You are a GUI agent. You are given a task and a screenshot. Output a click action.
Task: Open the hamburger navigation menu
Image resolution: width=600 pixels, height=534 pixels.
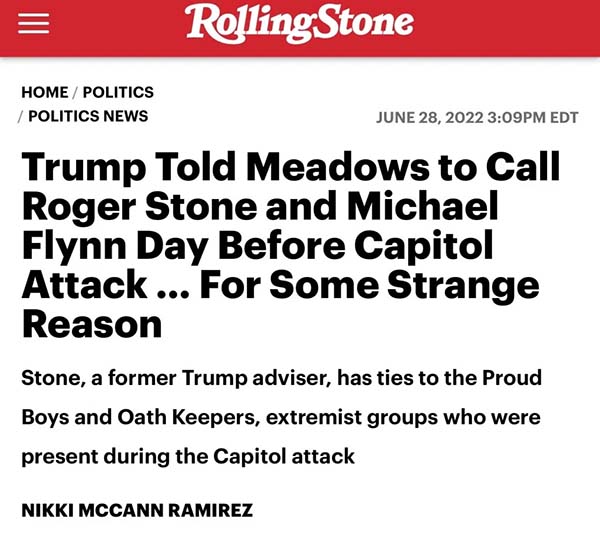coord(33,25)
